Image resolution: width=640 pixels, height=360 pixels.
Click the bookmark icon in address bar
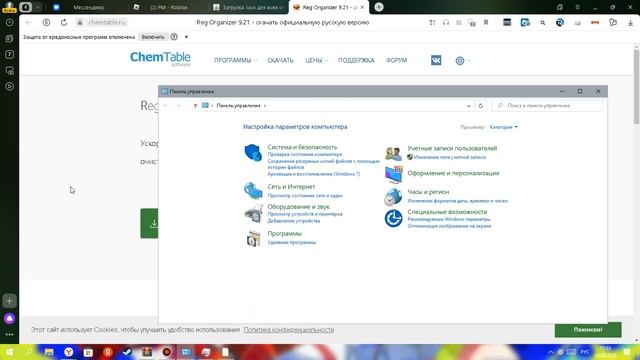click(x=486, y=22)
